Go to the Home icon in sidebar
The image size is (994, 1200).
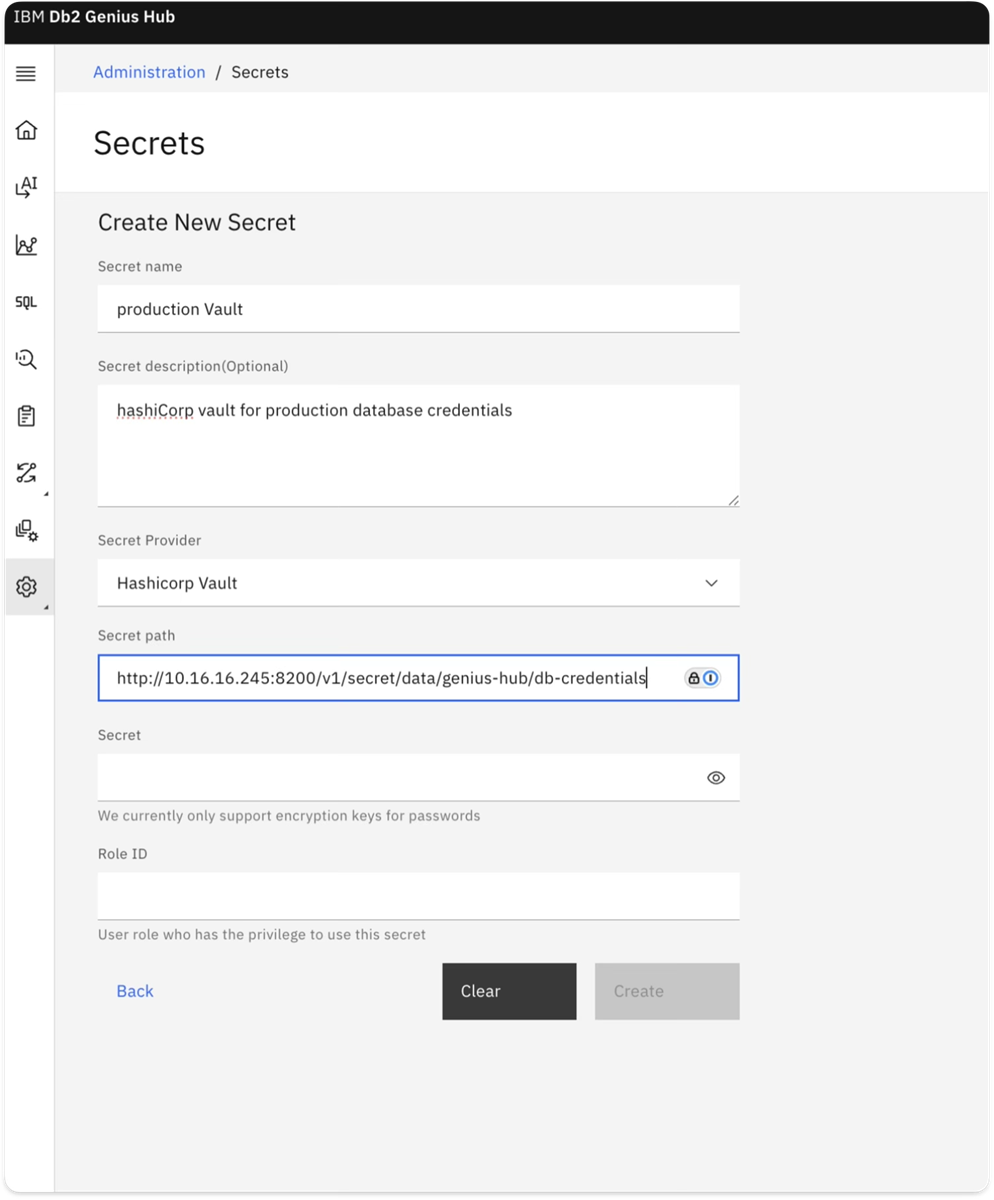click(x=27, y=130)
